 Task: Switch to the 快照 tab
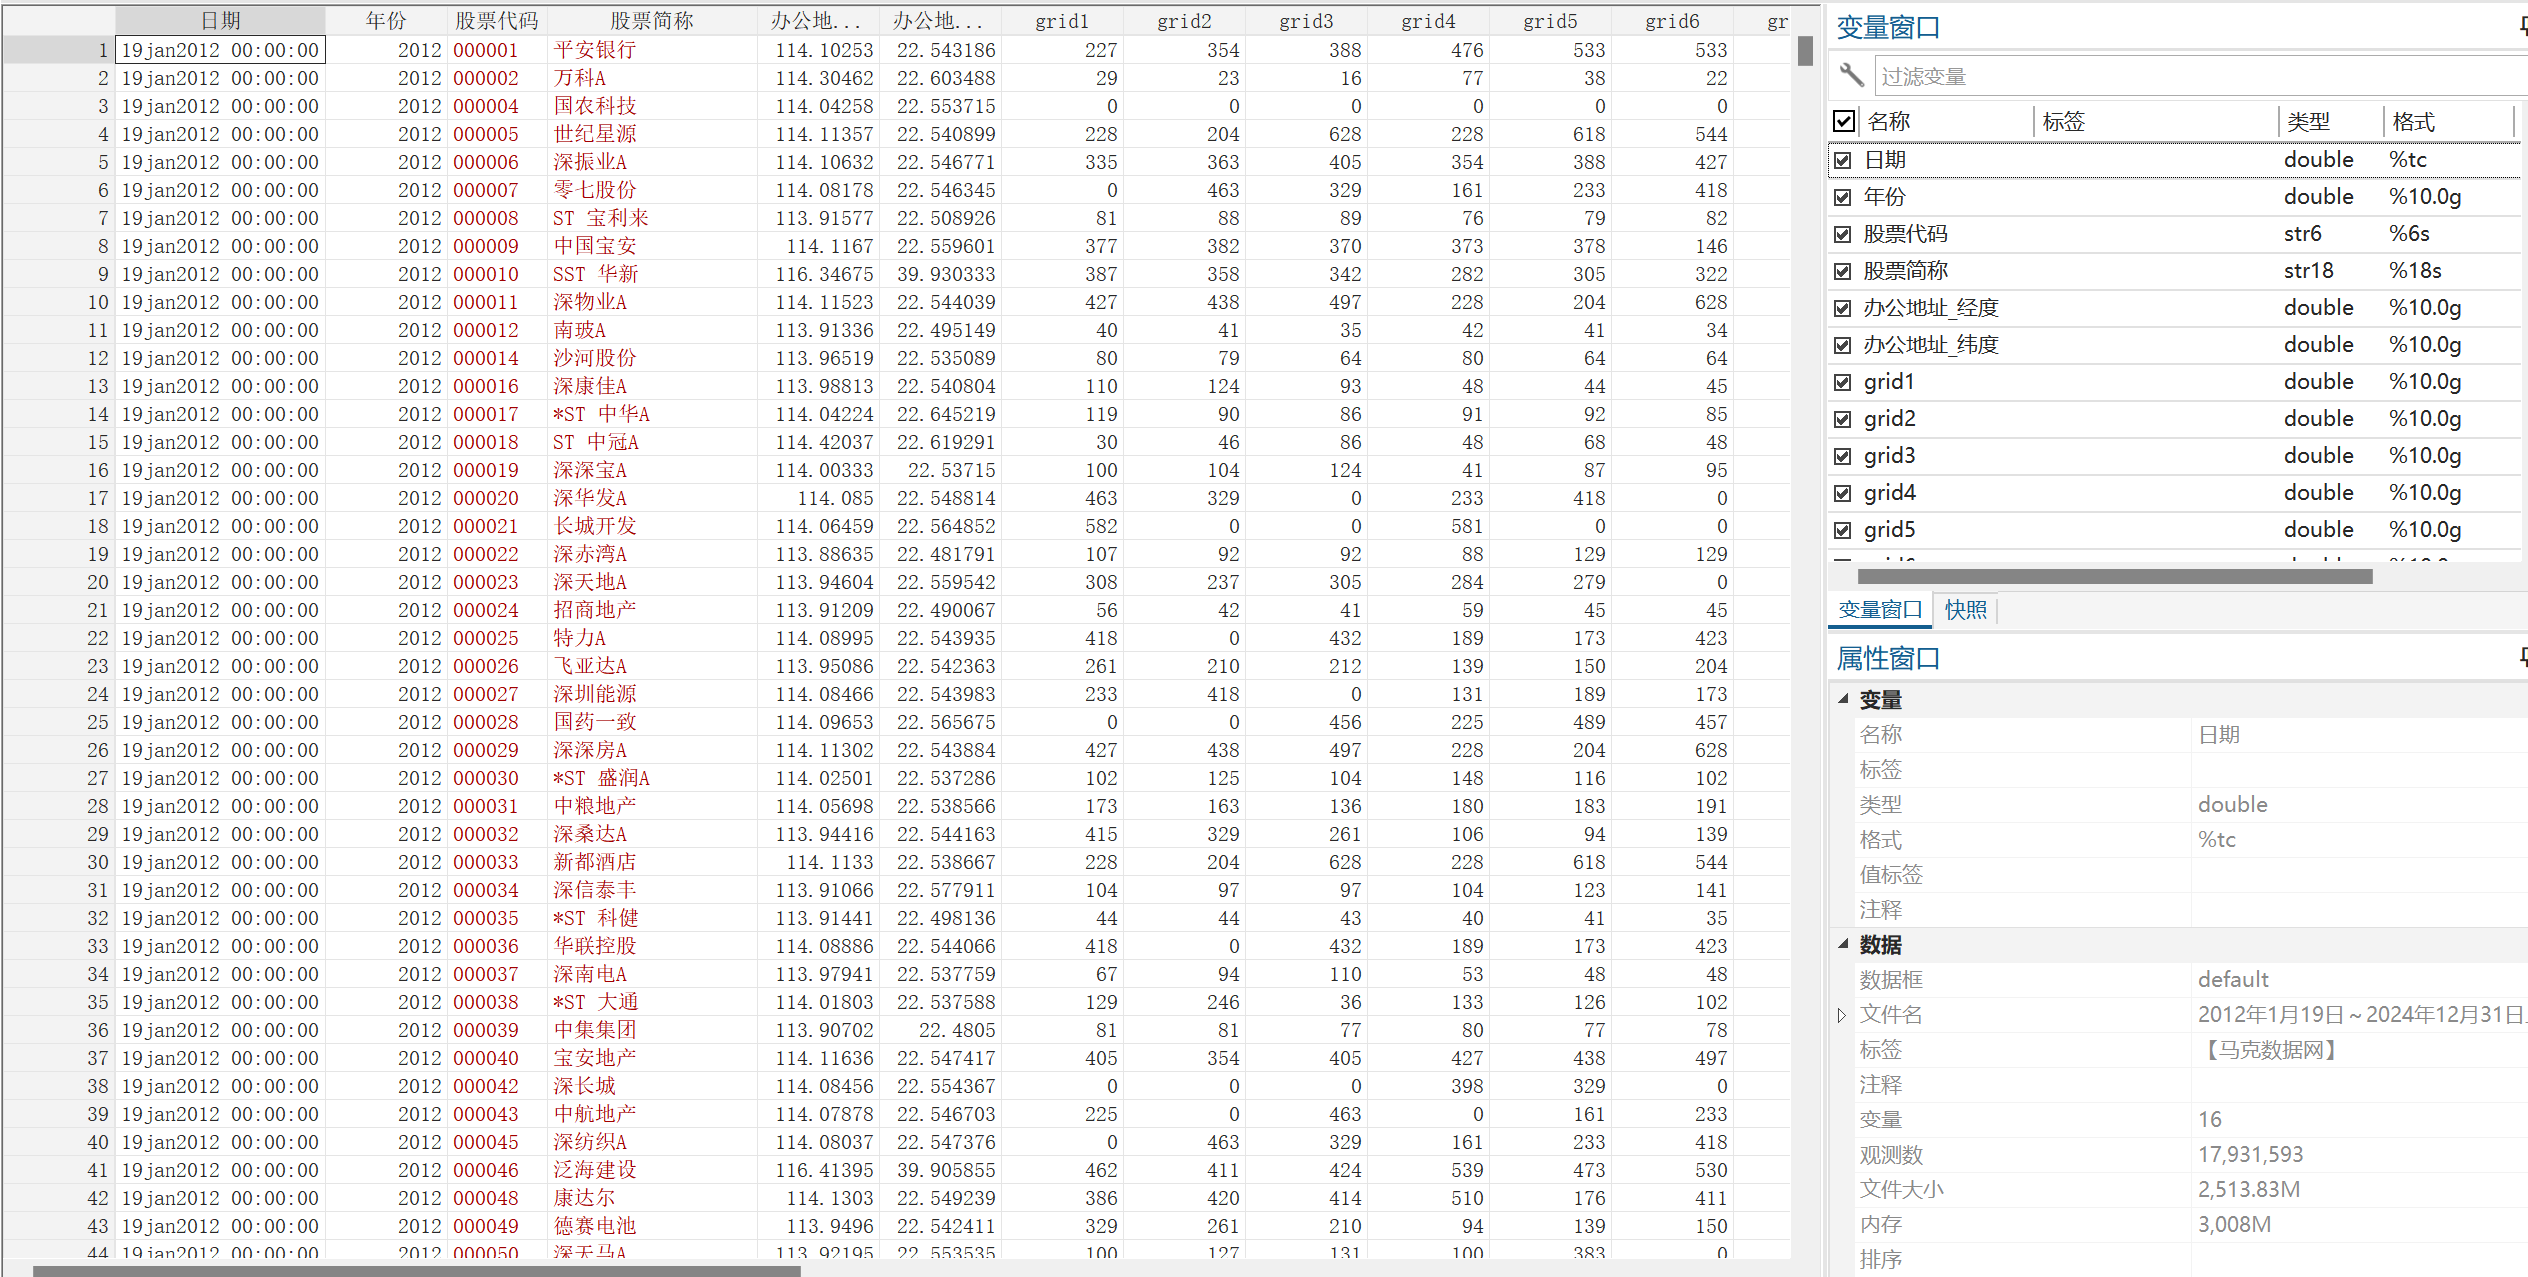click(x=1965, y=609)
